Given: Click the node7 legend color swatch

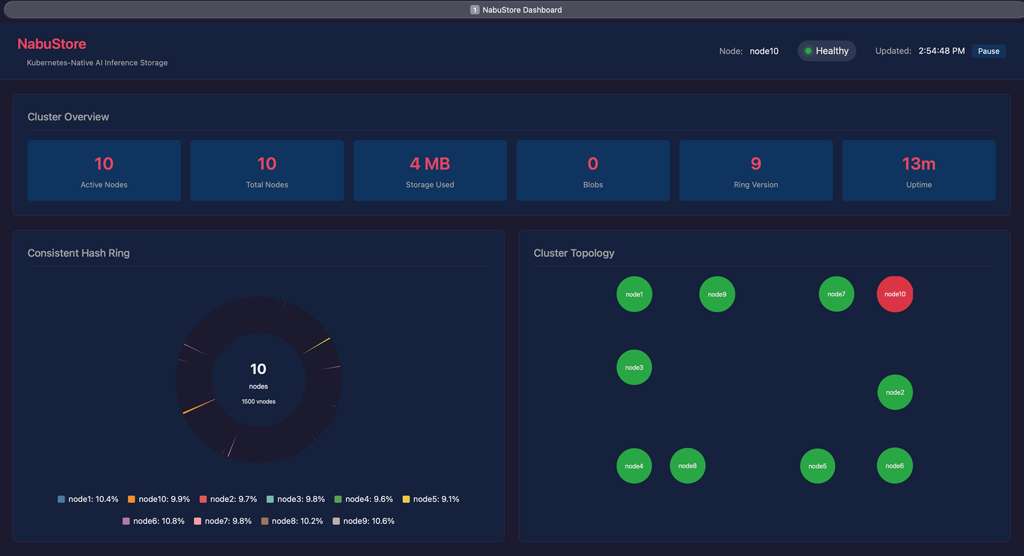Looking at the screenshot, I should tap(198, 521).
